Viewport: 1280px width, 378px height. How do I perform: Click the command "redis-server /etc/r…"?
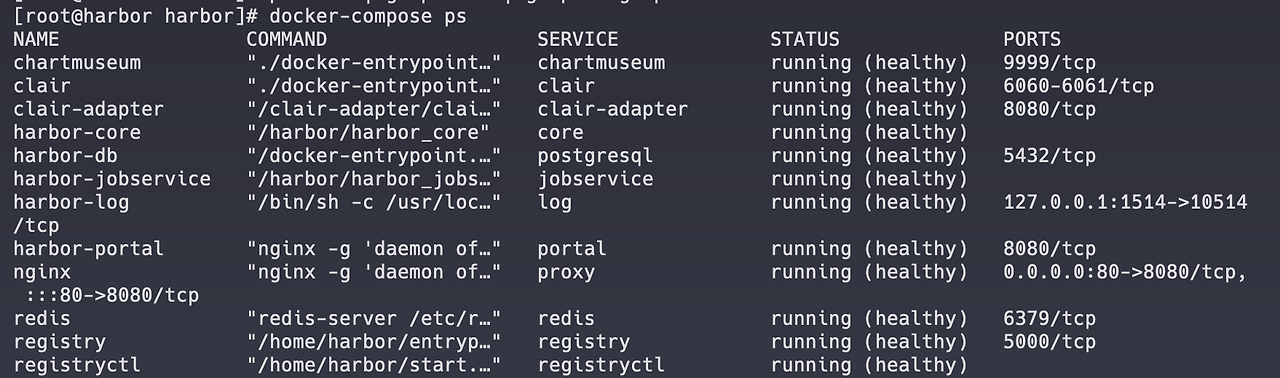374,318
